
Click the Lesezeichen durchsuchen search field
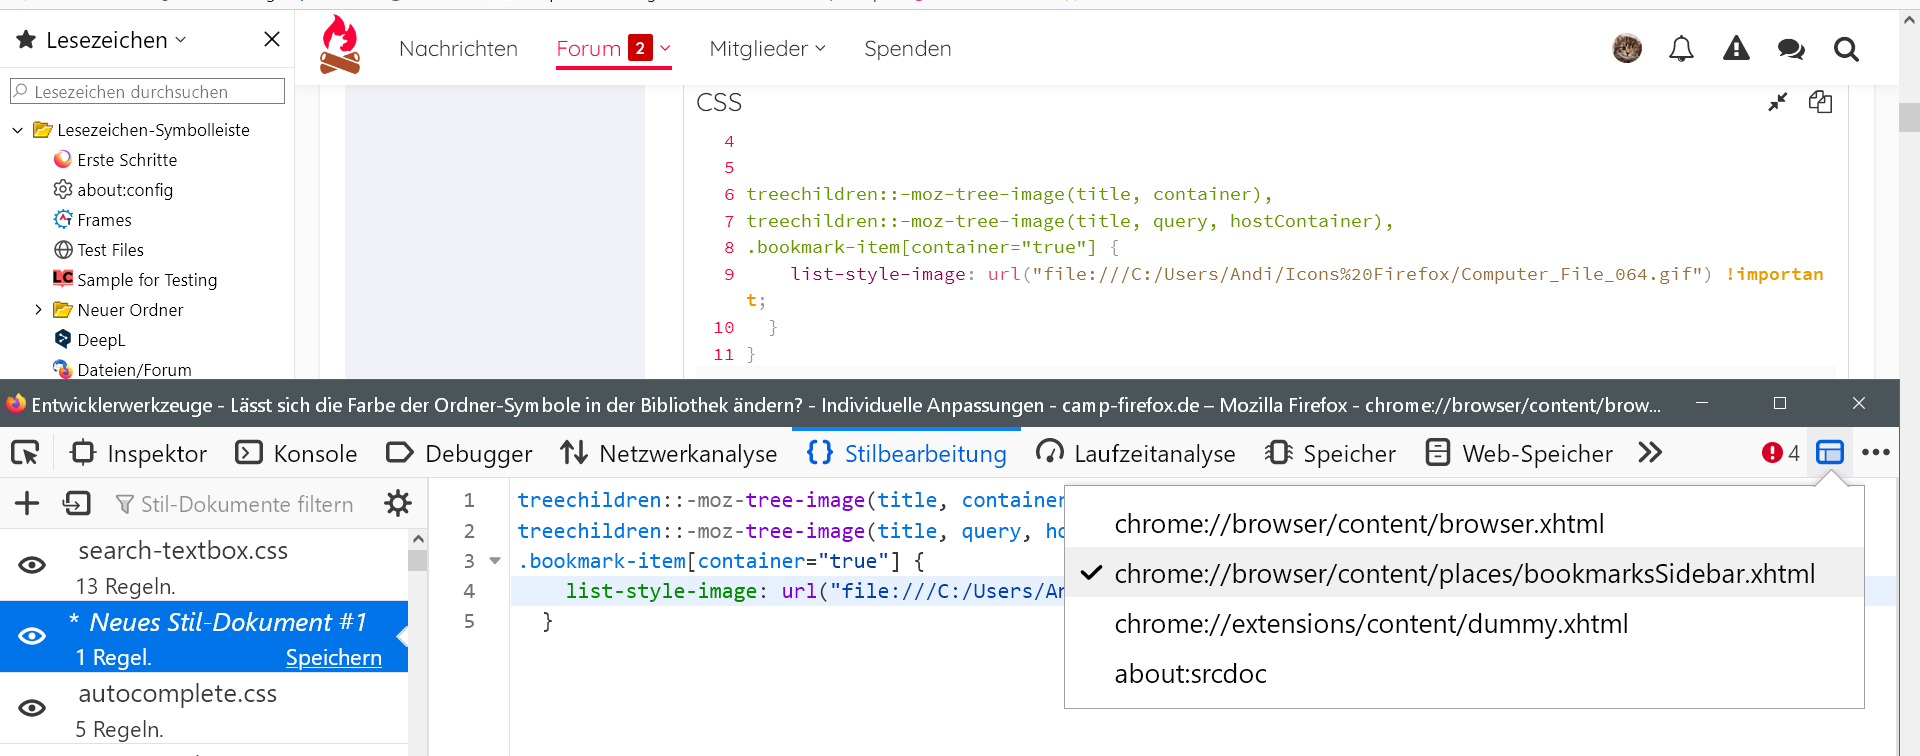pos(148,92)
